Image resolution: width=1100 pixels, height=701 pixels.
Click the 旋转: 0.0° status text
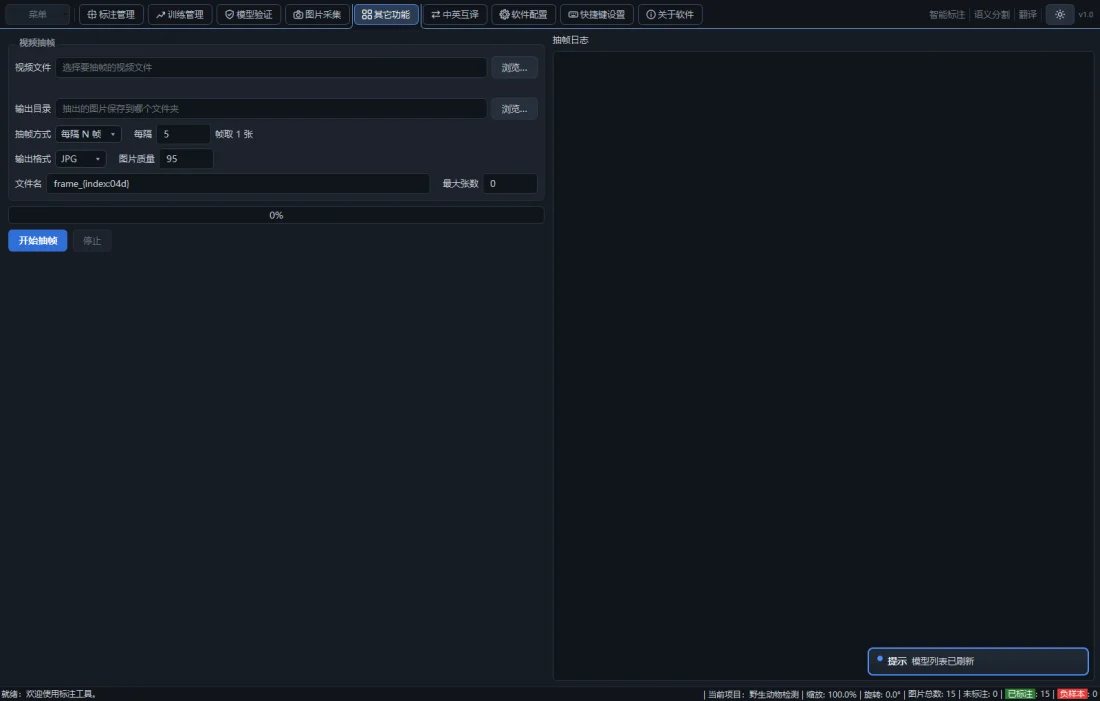pos(882,695)
